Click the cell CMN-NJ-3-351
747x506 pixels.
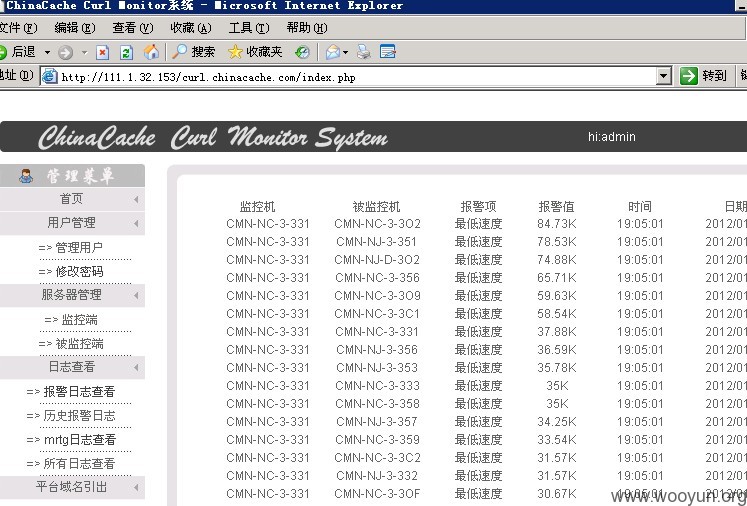pyautogui.click(x=376, y=242)
